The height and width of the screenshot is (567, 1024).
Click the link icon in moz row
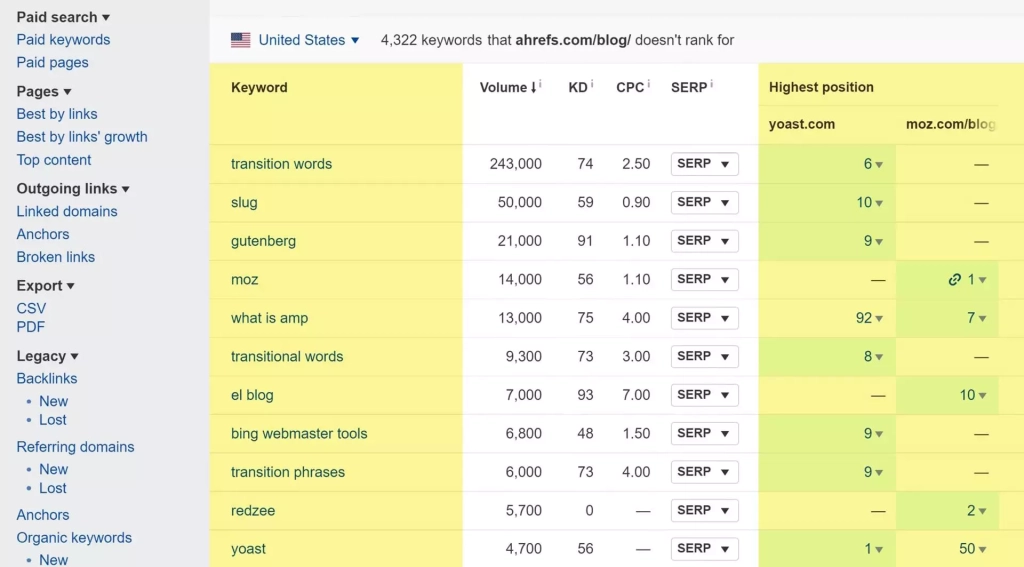point(954,280)
